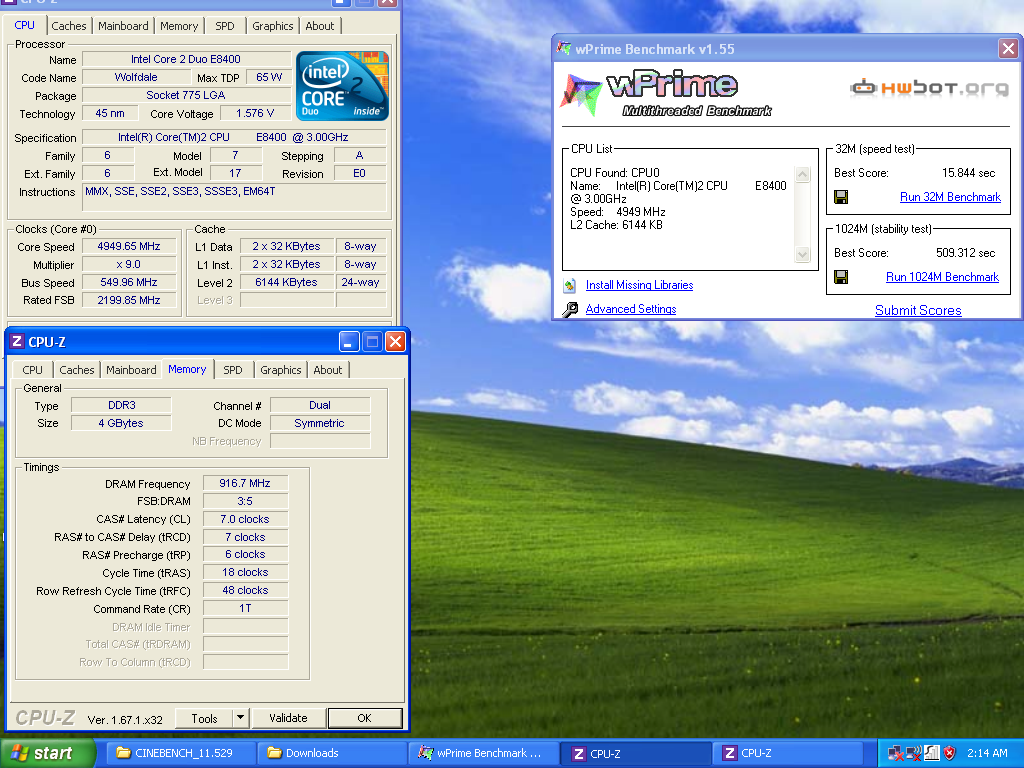
Task: Click the 509.312 sec best score
Action: 965,253
